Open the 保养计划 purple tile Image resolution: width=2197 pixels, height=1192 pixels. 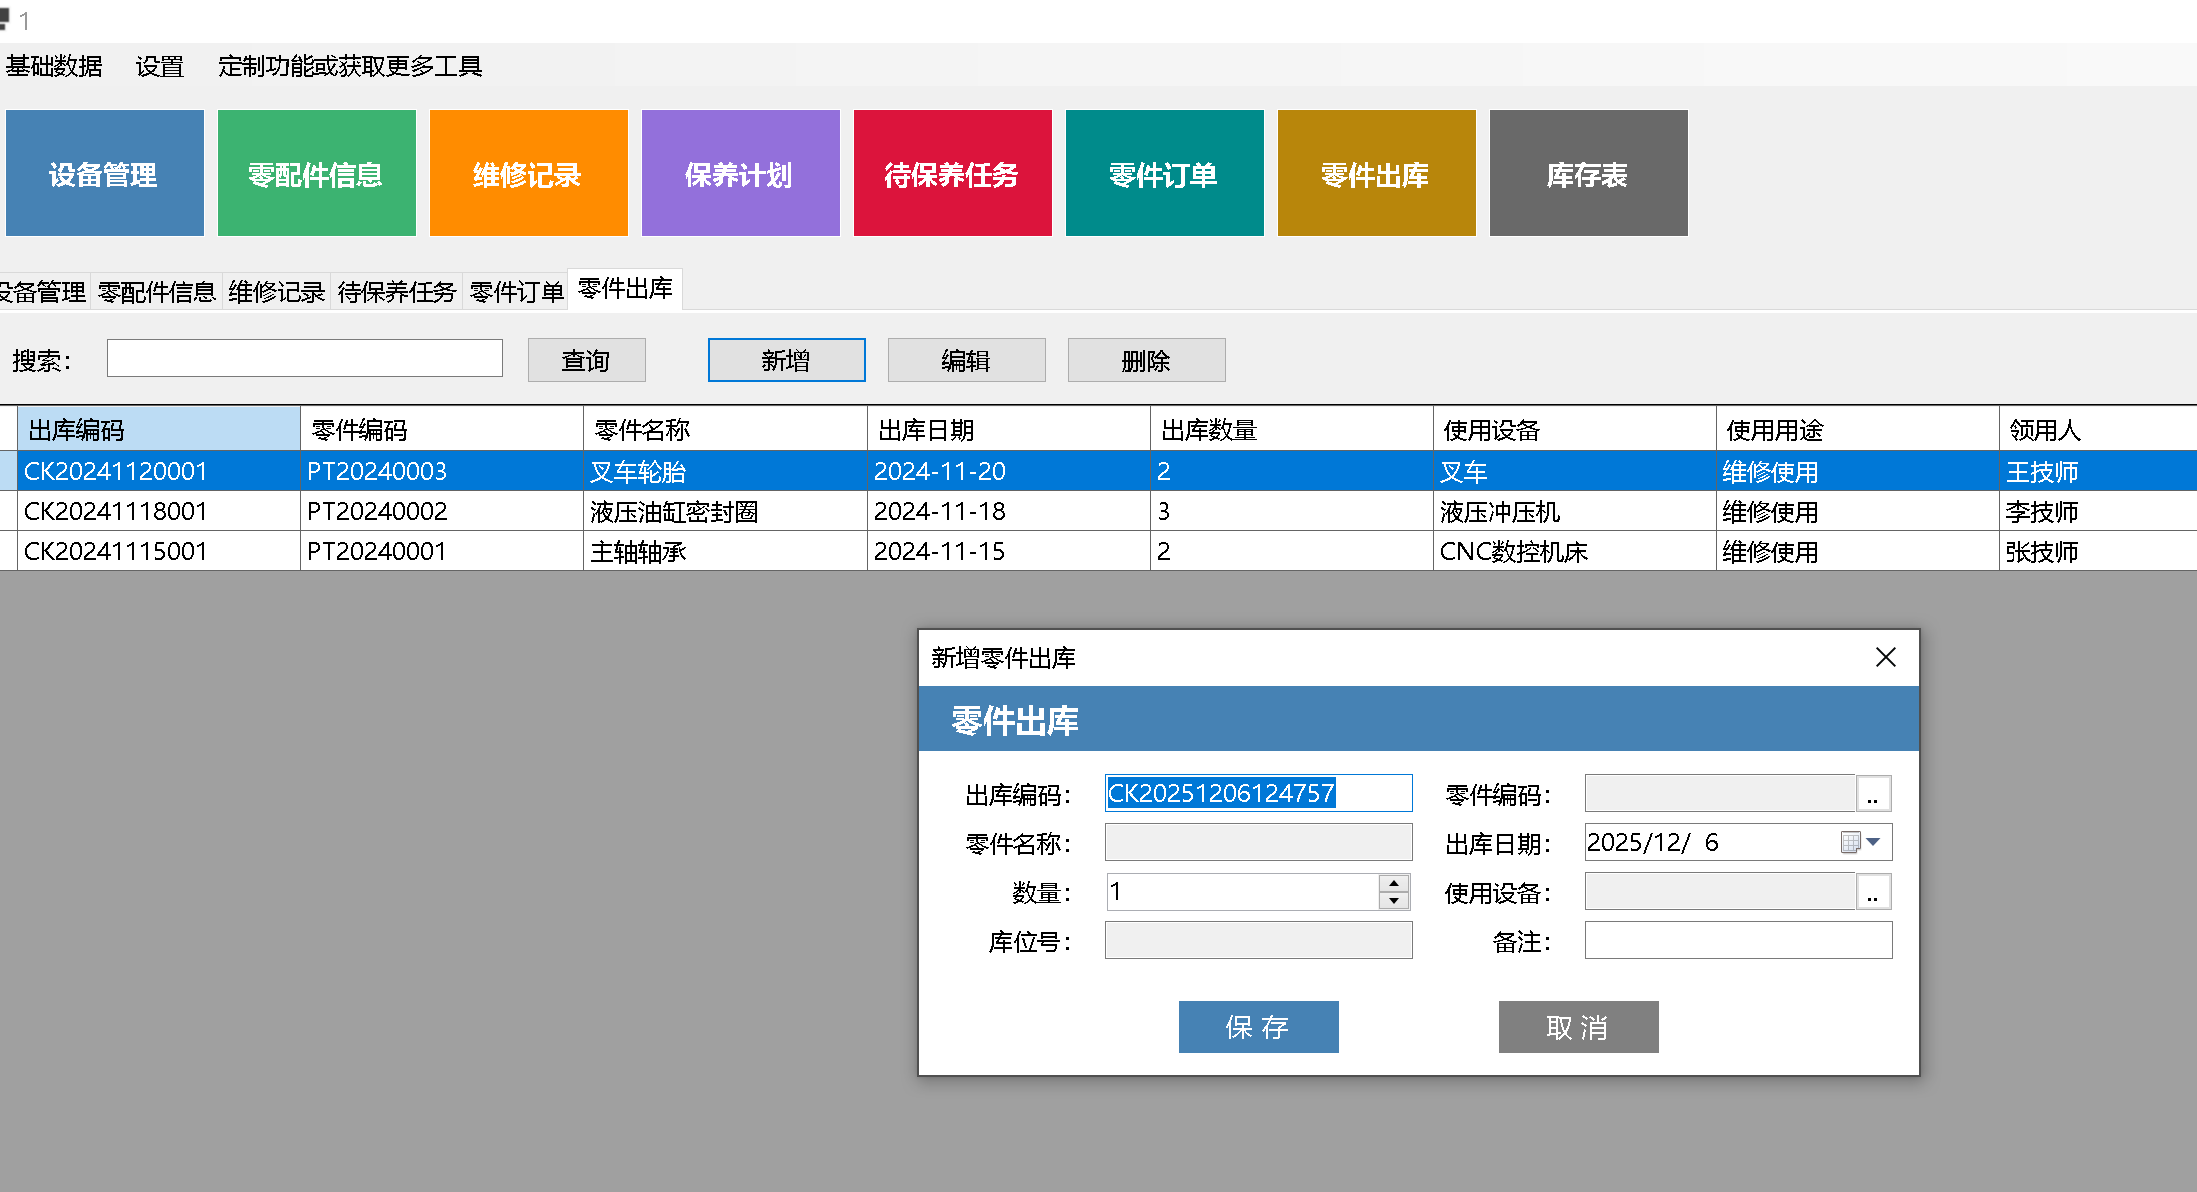click(740, 174)
